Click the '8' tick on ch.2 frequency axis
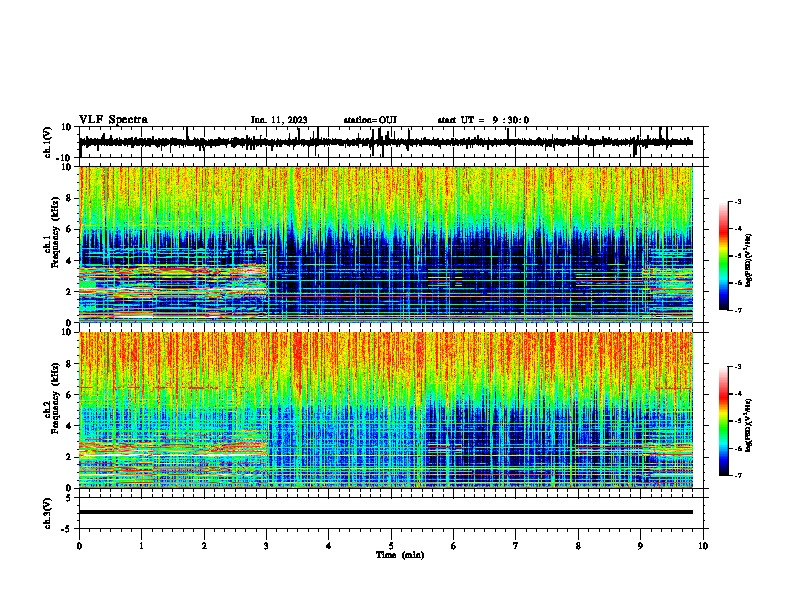The image size is (792, 612). (70, 364)
